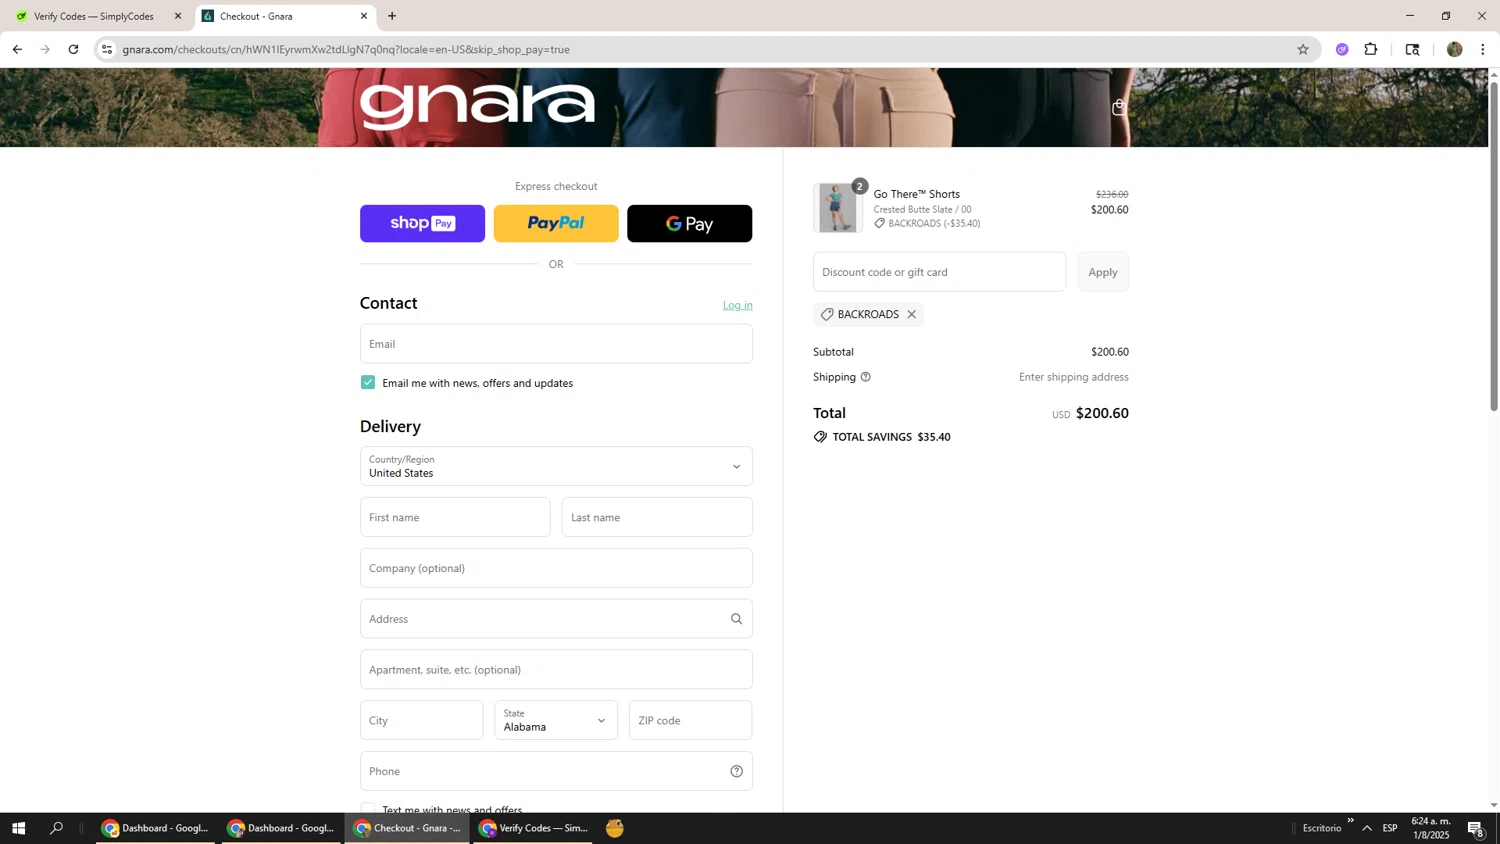Open Checkout Gnara taskbar window

pos(408,828)
